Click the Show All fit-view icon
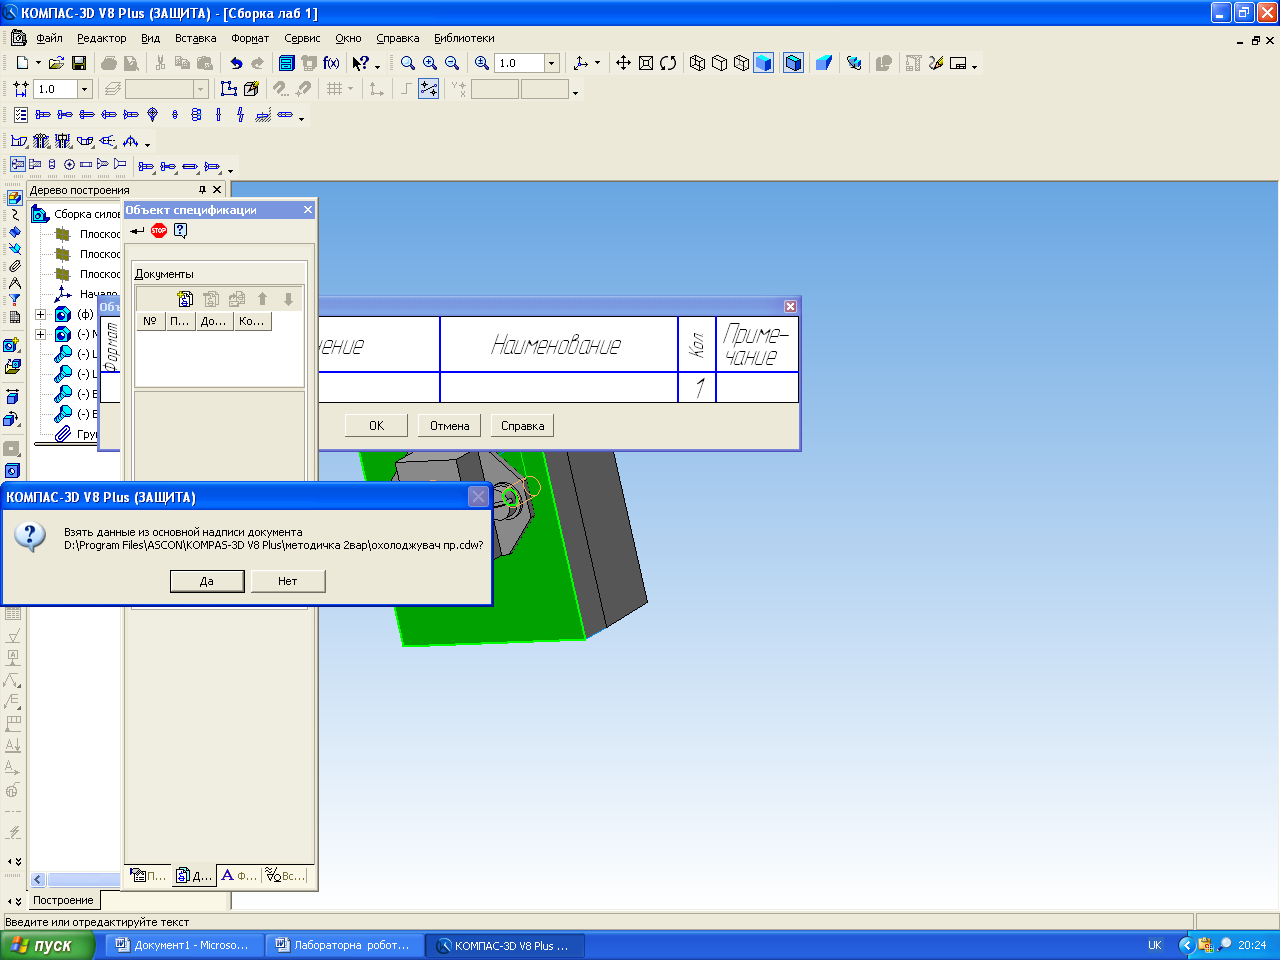1280x960 pixels. click(x=646, y=63)
